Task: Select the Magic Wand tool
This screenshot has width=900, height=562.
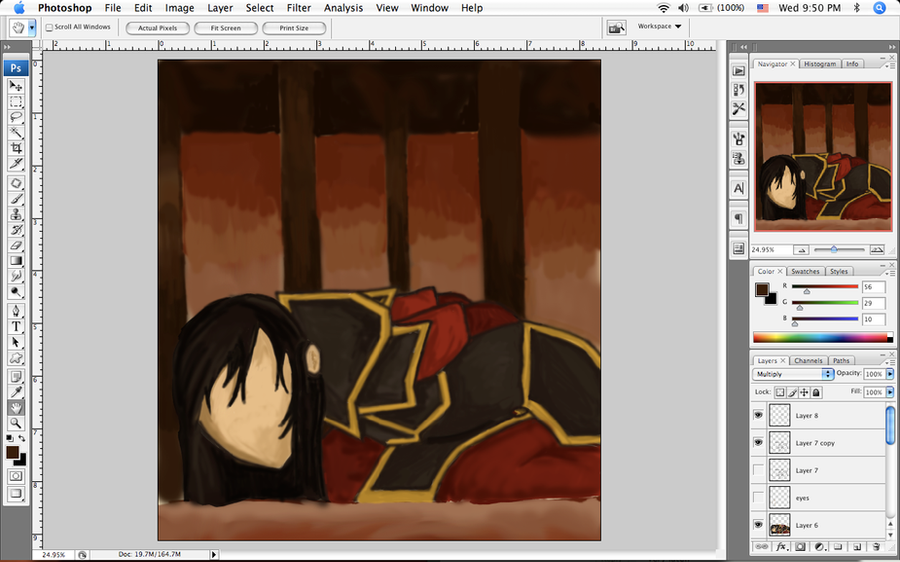Action: click(x=15, y=133)
